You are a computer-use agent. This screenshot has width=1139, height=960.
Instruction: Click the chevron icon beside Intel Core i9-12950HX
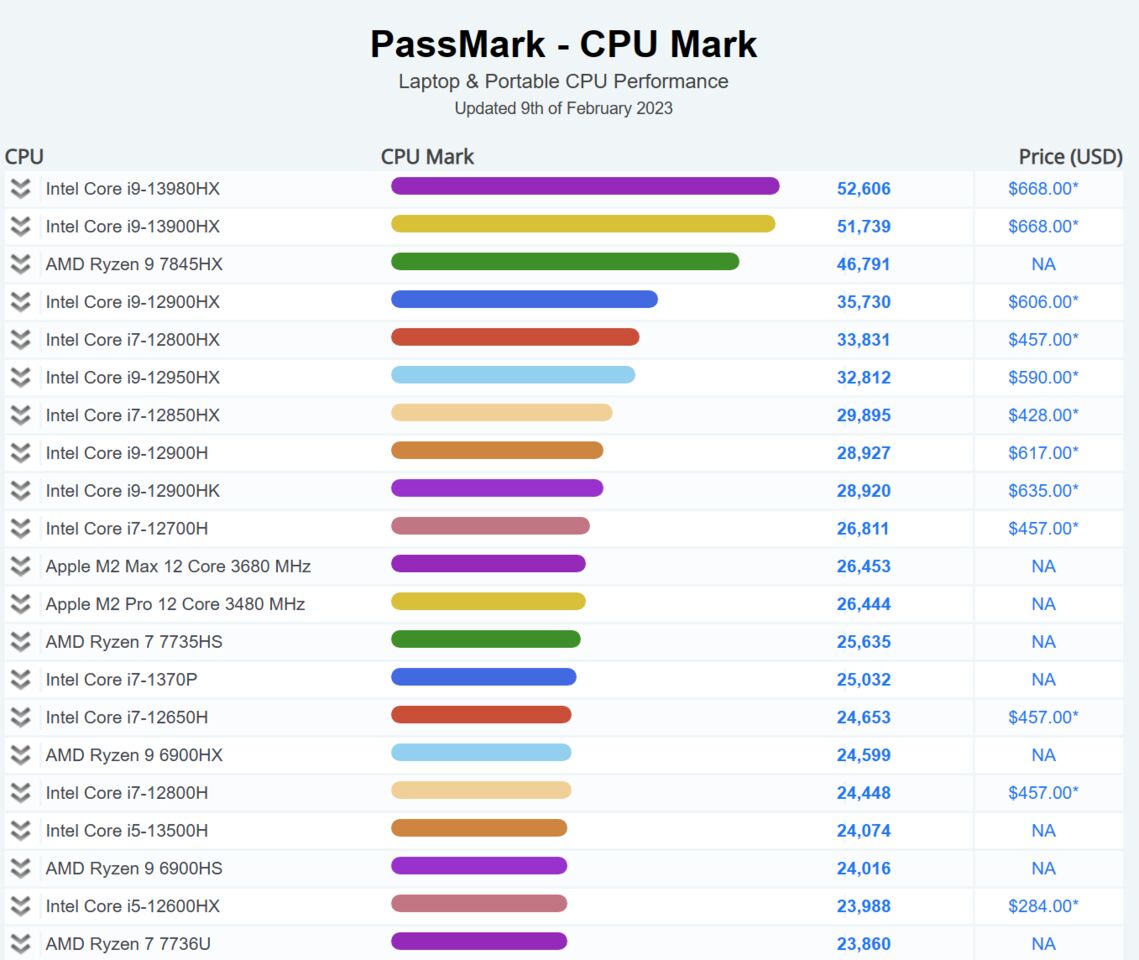(x=20, y=377)
